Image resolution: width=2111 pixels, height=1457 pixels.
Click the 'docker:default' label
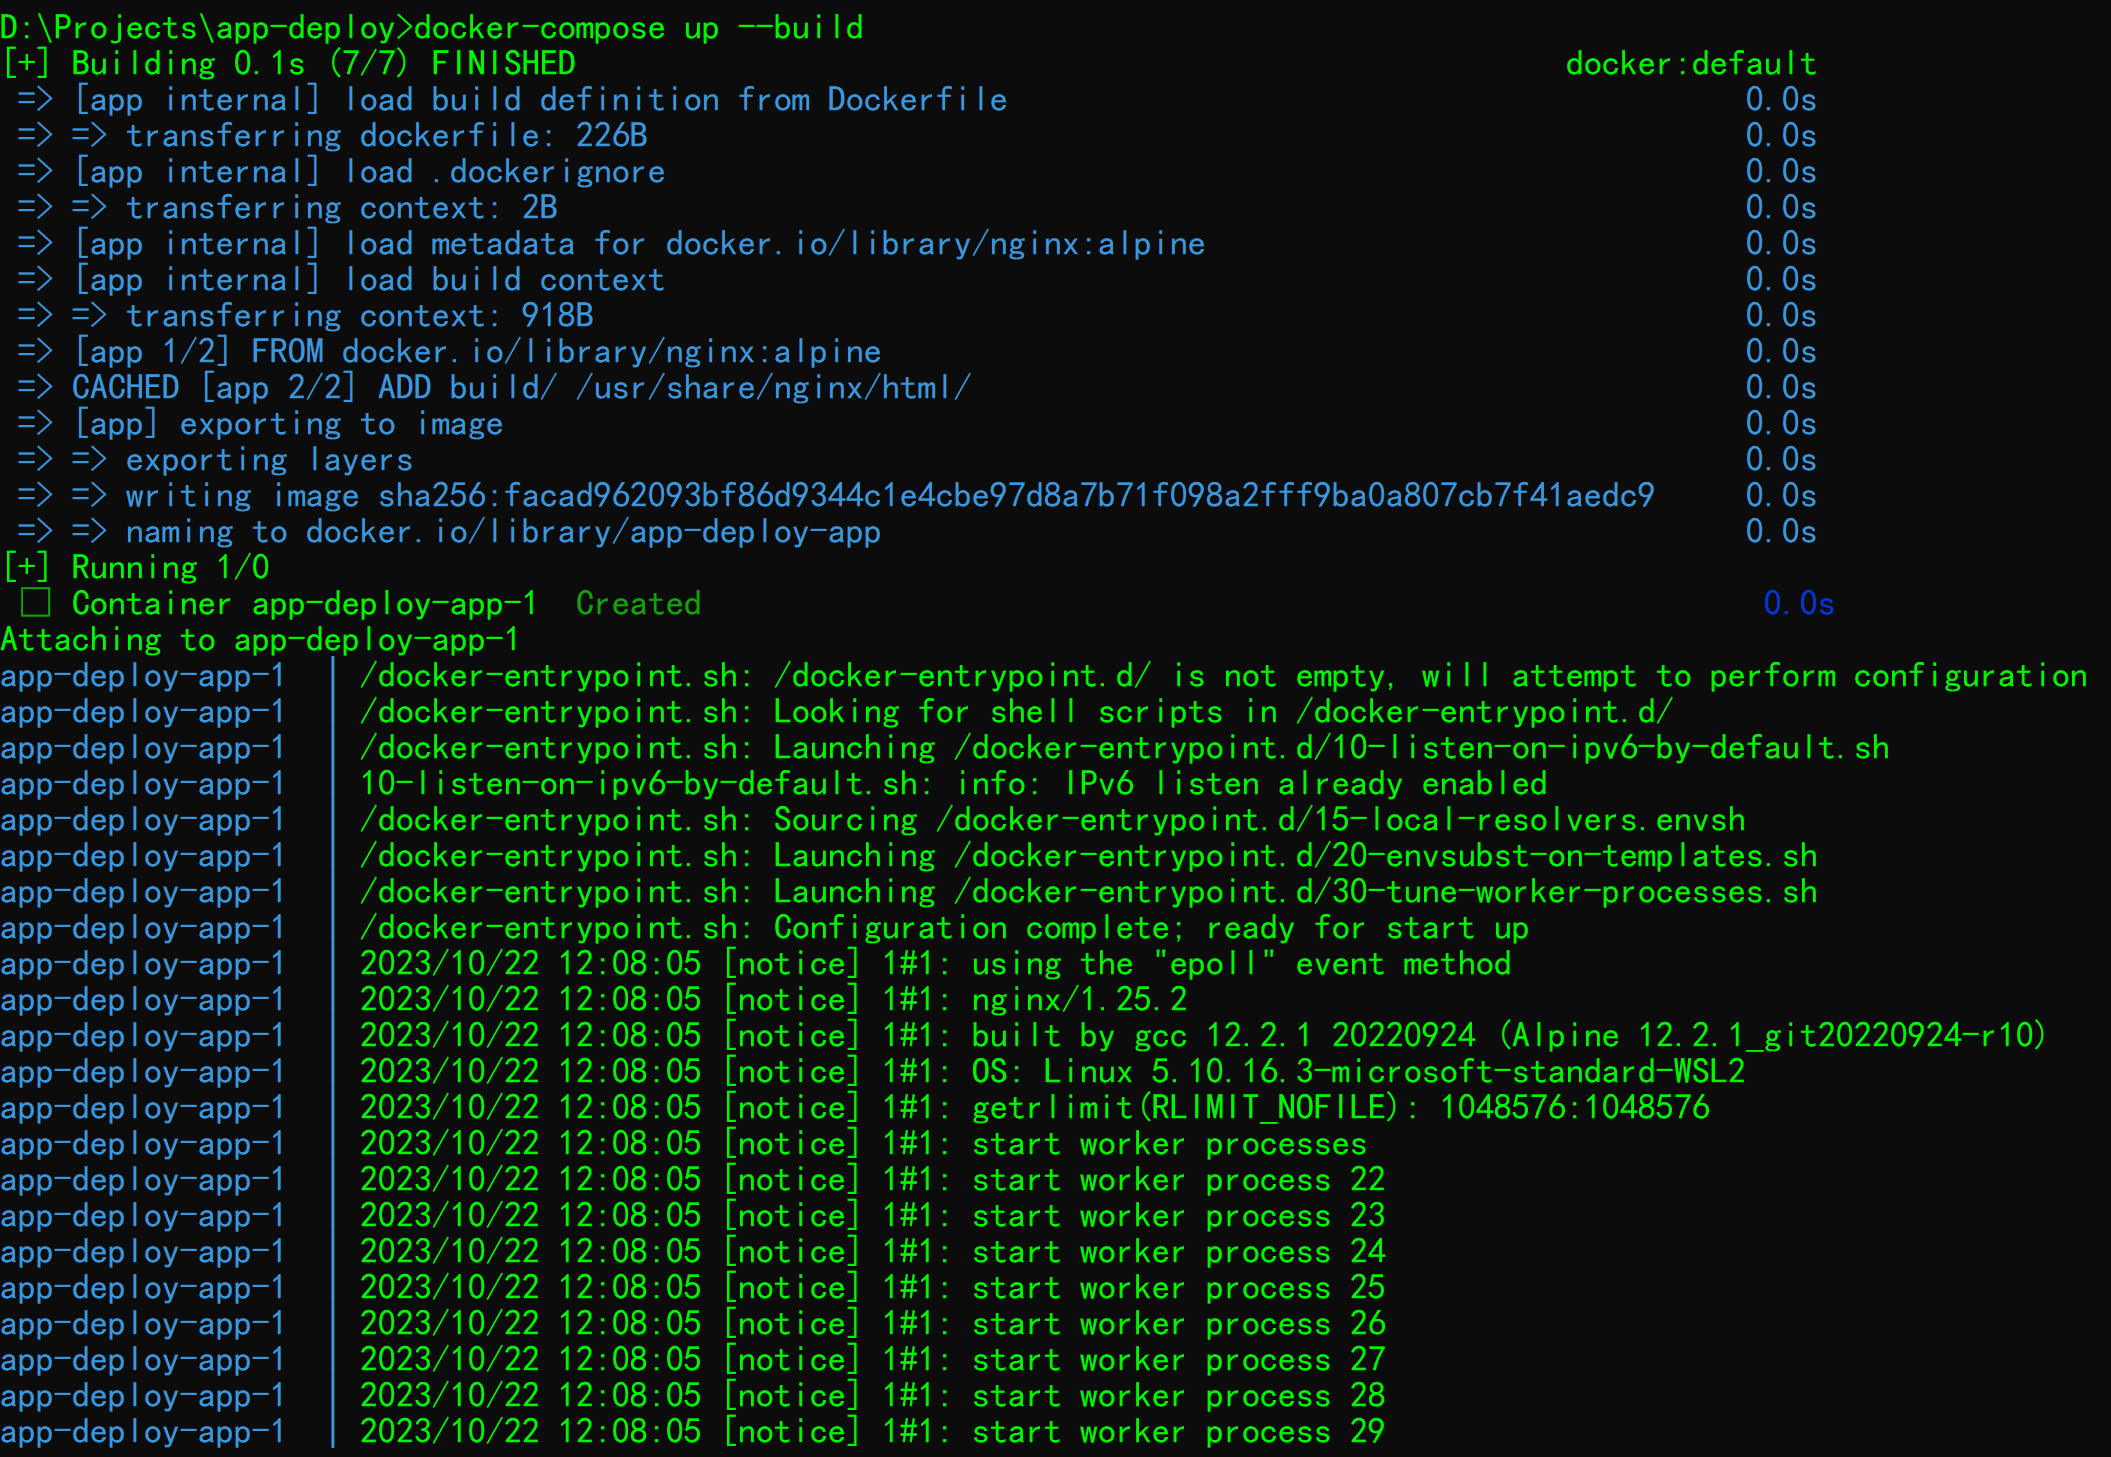[x=1691, y=64]
